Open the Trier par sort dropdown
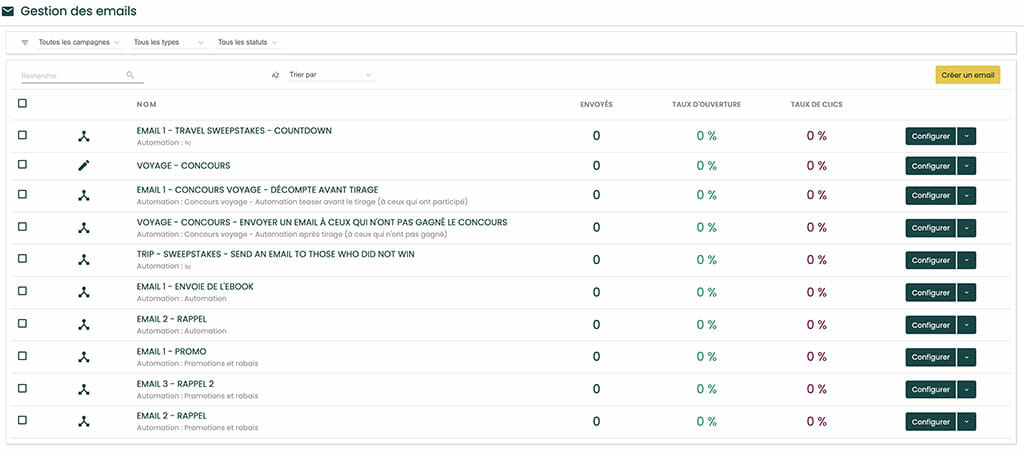 (x=330, y=75)
